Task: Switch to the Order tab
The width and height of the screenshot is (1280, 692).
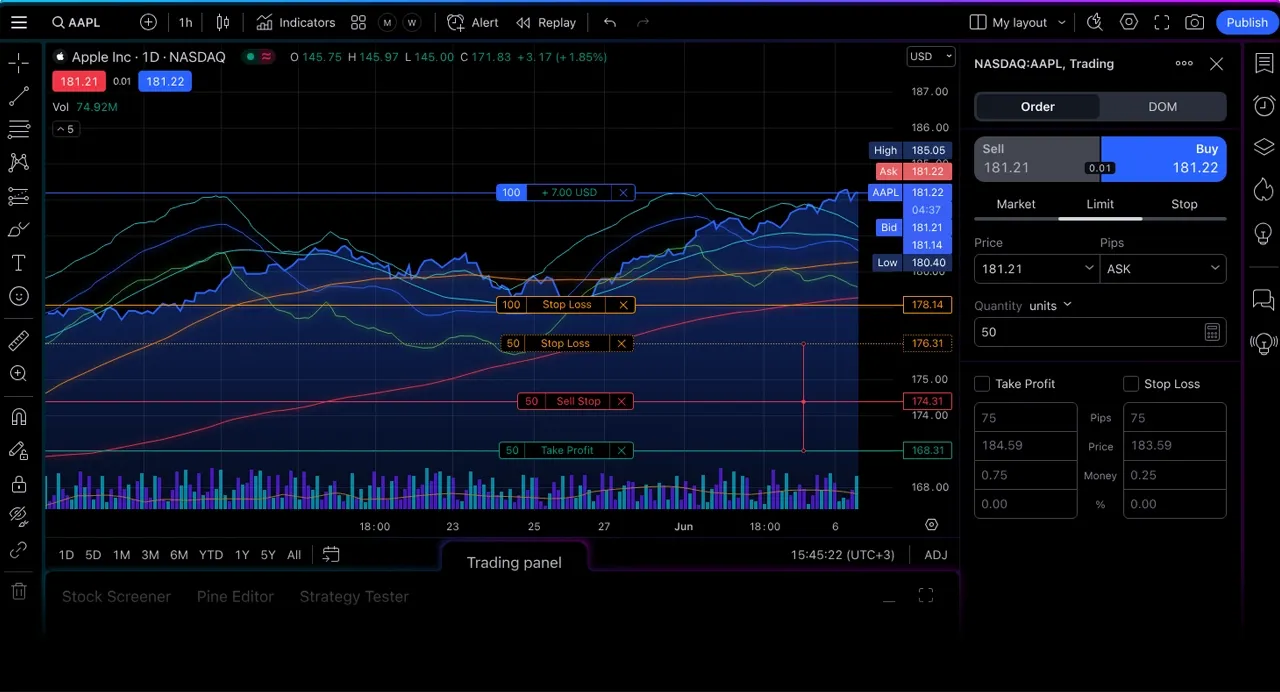Action: (x=1037, y=106)
